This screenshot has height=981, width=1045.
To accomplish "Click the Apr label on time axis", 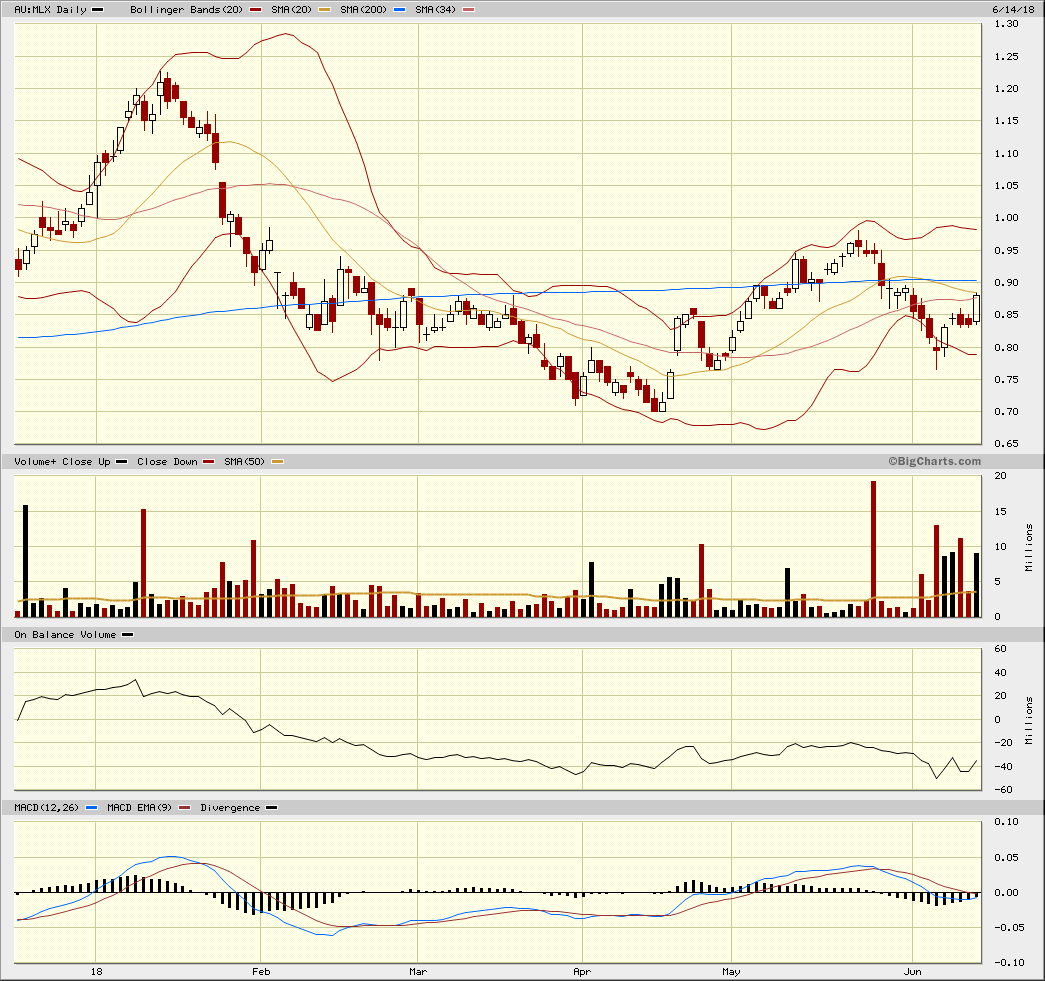I will (x=582, y=972).
